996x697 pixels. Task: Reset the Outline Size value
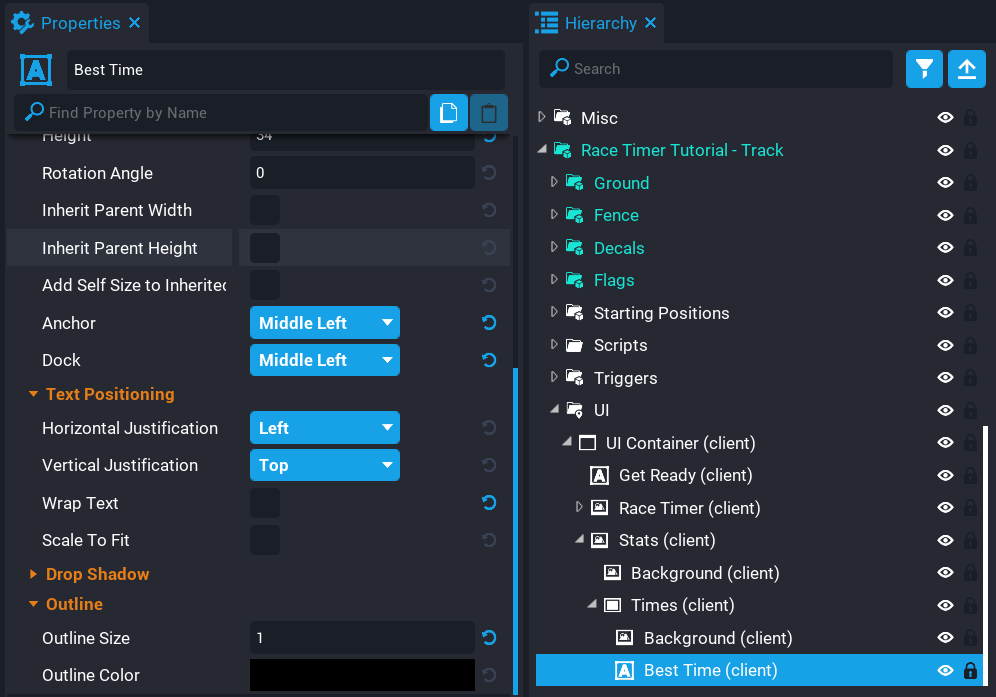(489, 638)
